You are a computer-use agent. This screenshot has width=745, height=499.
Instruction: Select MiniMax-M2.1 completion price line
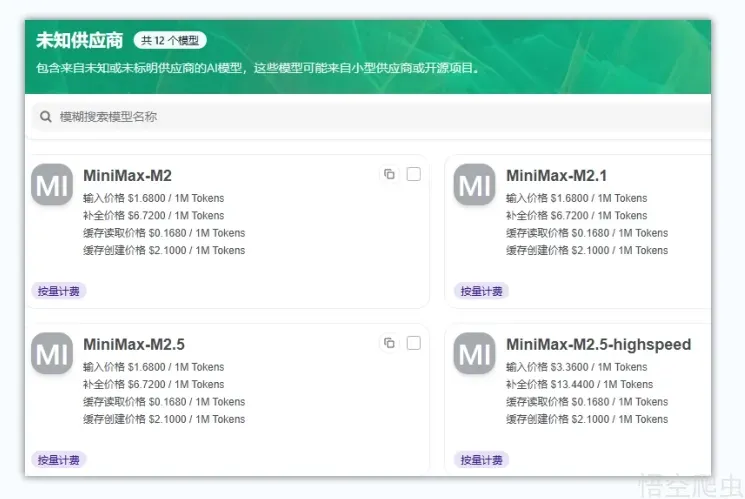(576, 216)
